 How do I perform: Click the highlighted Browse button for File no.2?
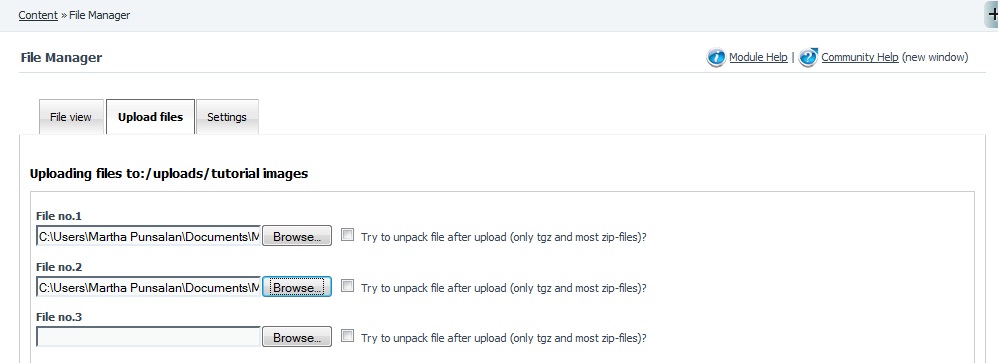pyautogui.click(x=297, y=287)
